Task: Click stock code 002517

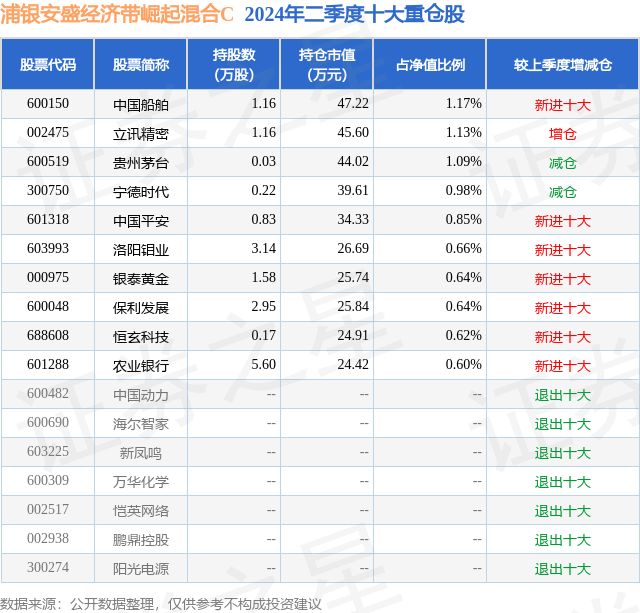Action: [x=48, y=509]
